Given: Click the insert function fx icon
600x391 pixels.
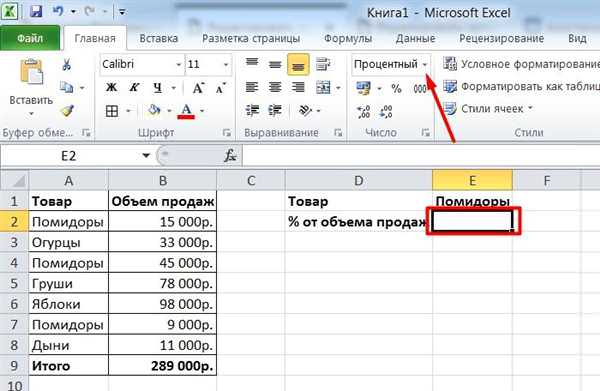Looking at the screenshot, I should 230,156.
